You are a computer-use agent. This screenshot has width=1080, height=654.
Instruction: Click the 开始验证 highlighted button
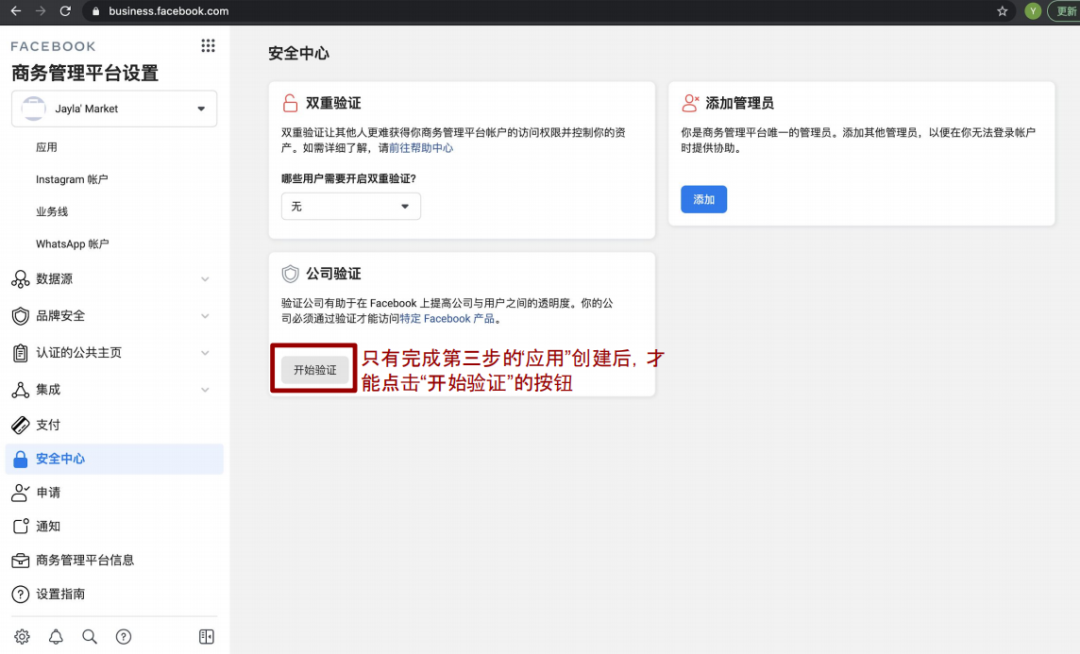(x=313, y=369)
